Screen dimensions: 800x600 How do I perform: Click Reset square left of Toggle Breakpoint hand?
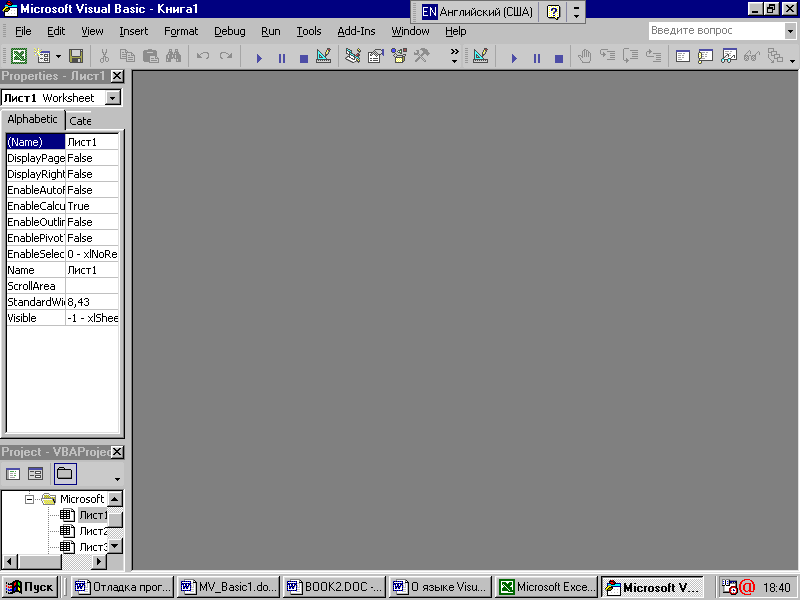(559, 58)
